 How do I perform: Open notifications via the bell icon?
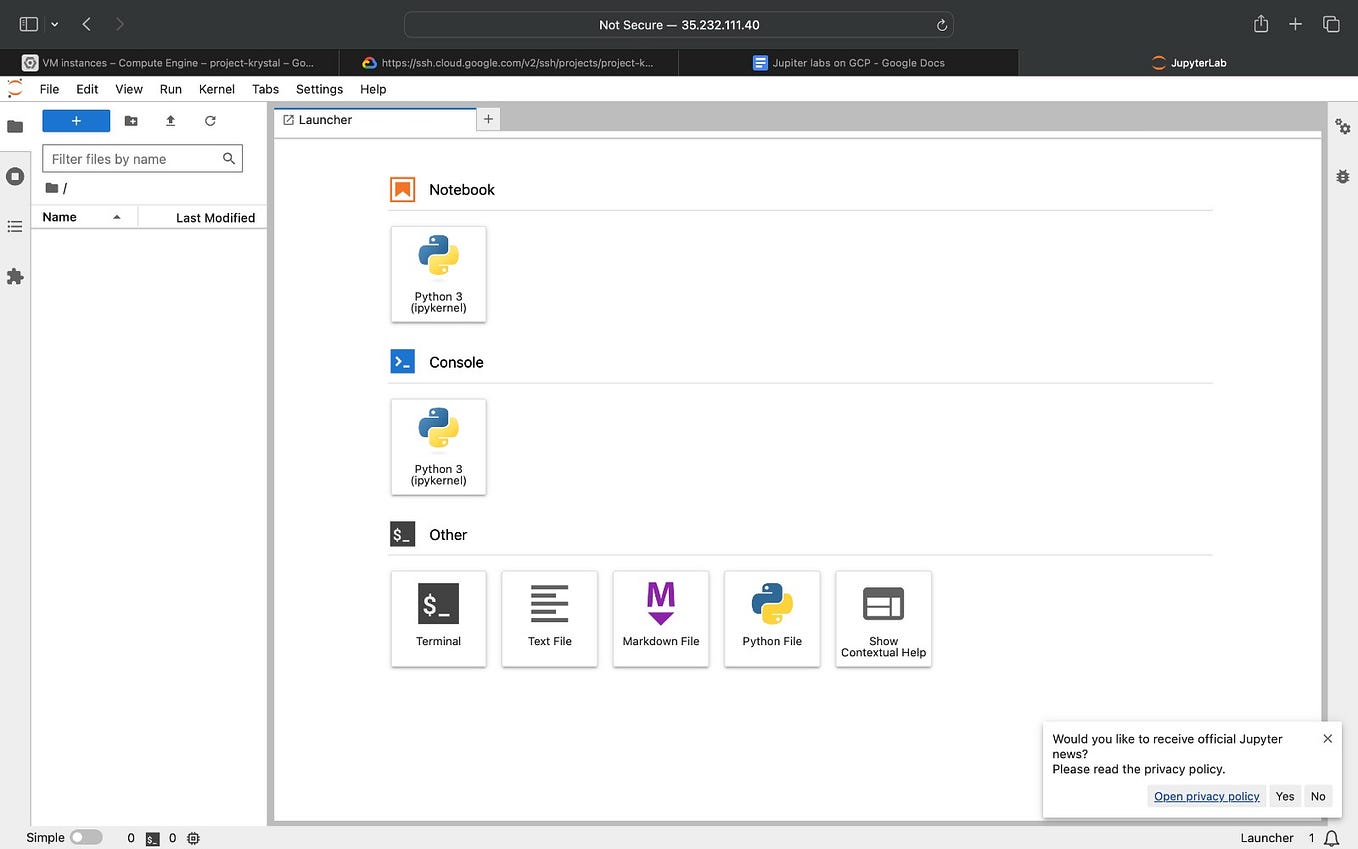click(x=1331, y=838)
